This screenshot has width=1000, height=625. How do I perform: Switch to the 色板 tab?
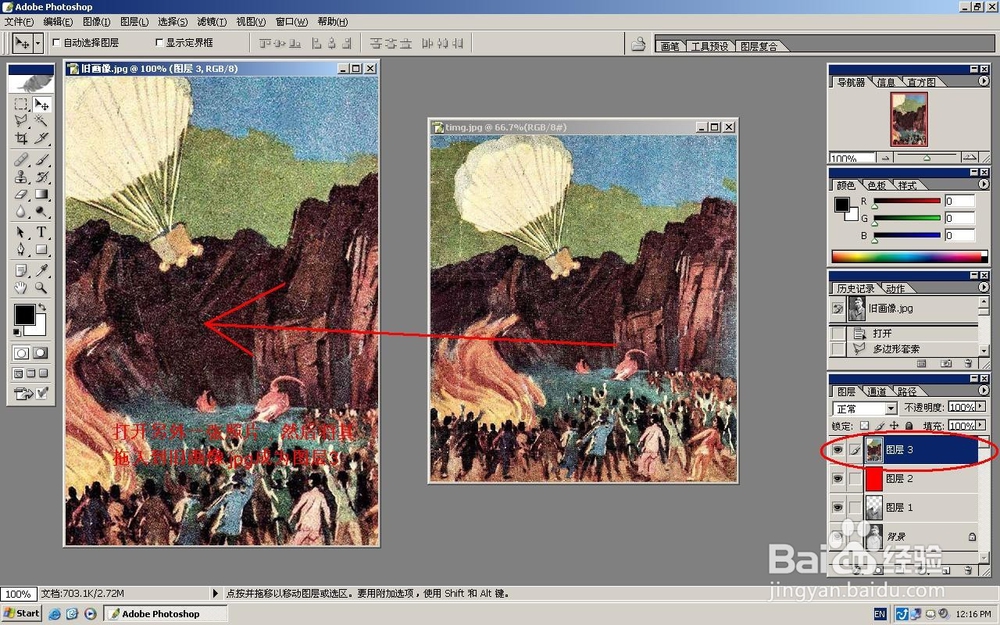[876, 185]
